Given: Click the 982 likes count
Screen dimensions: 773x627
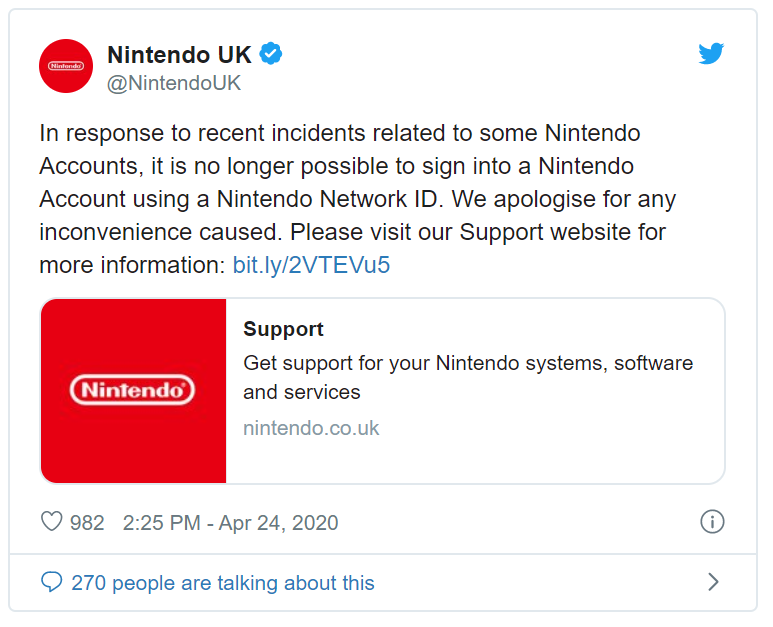Looking at the screenshot, I should pyautogui.click(x=87, y=523).
